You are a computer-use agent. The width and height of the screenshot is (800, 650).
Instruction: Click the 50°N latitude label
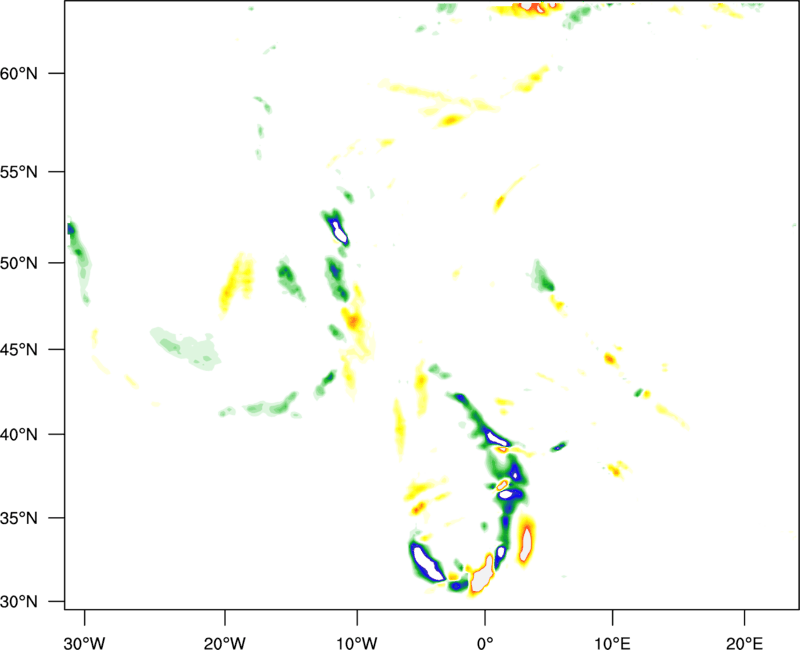(19, 263)
